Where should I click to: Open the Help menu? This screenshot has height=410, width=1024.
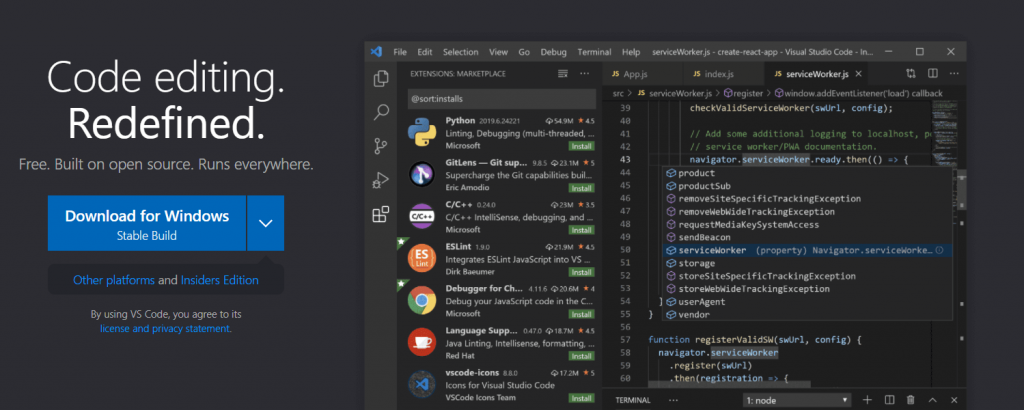click(x=631, y=52)
